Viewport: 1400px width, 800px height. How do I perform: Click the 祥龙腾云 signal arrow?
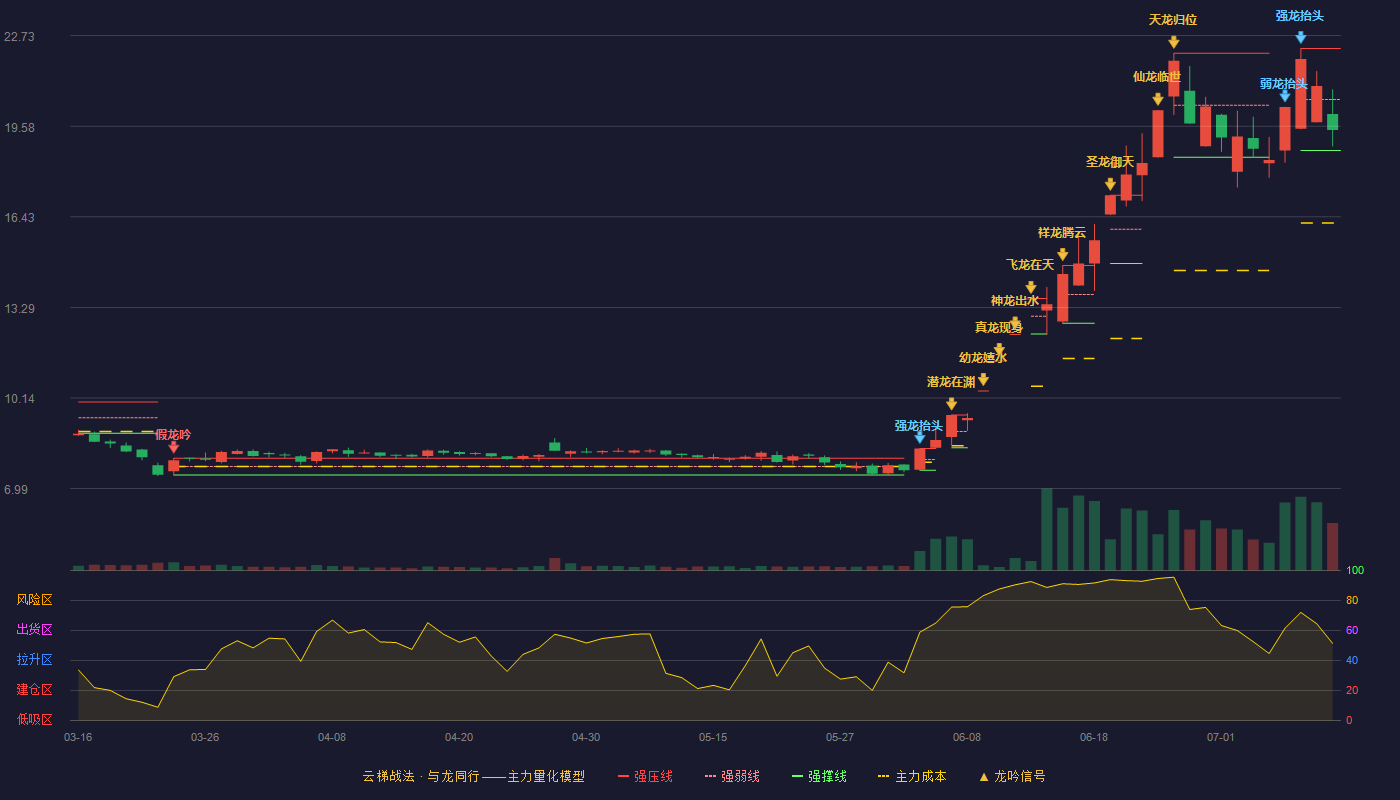click(1062, 255)
